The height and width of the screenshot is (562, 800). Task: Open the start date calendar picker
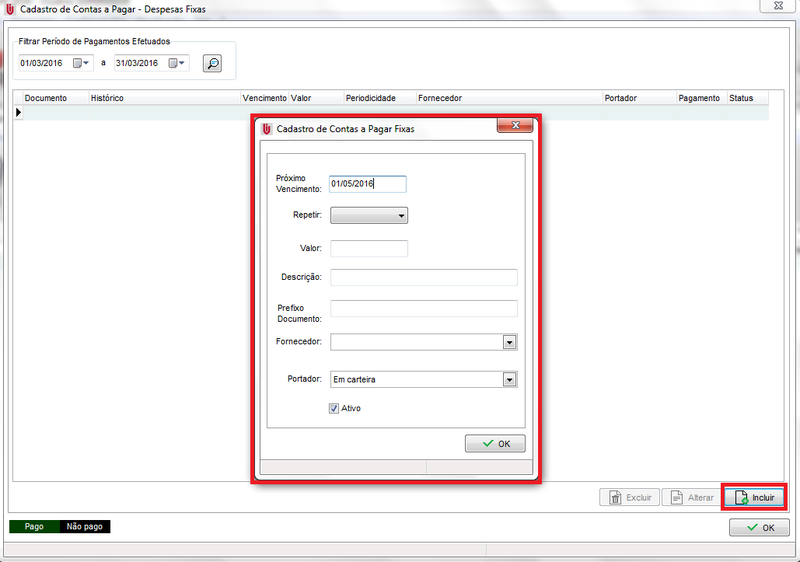coord(82,63)
